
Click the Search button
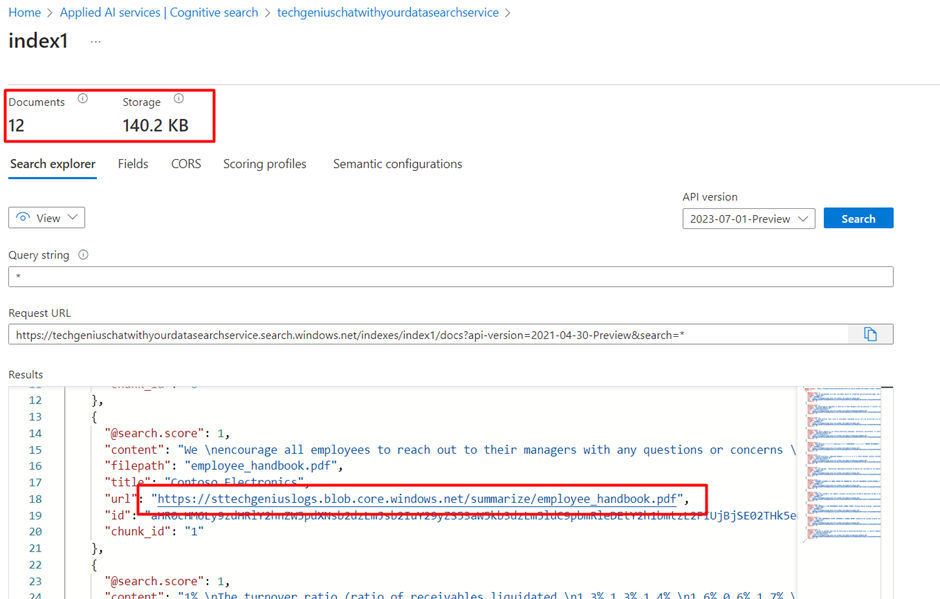858,218
